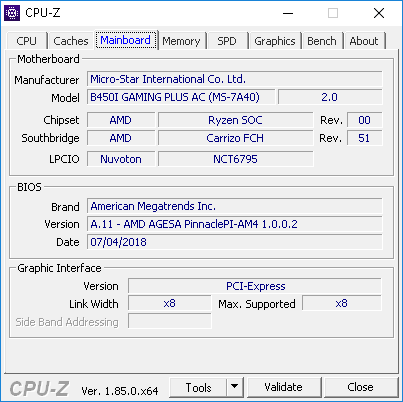Select the Mainboard tab
403x402 pixels.
coord(126,40)
